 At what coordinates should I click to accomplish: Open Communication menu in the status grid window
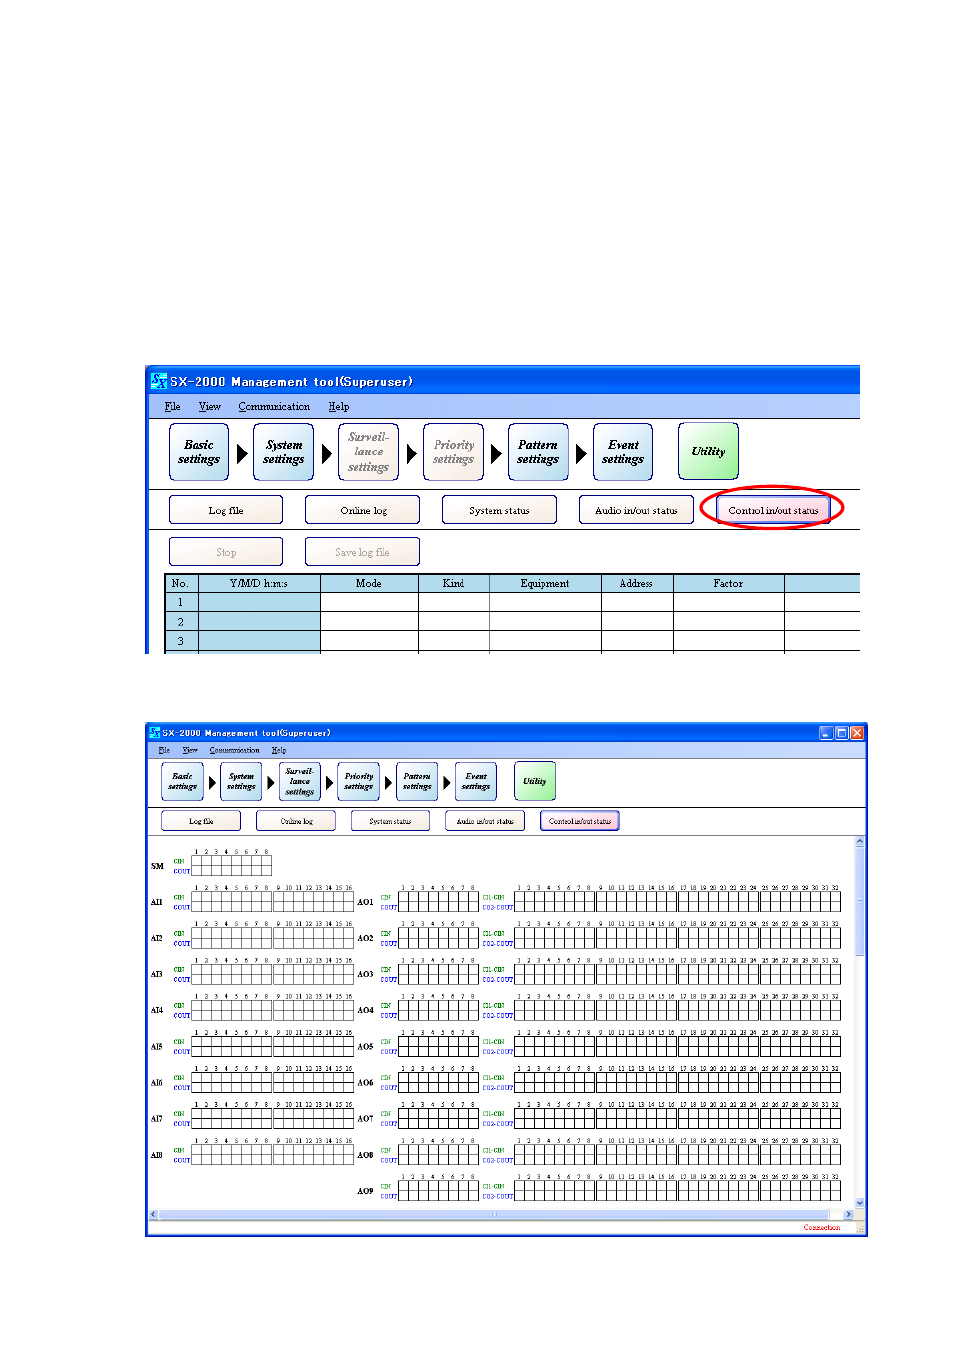click(234, 750)
